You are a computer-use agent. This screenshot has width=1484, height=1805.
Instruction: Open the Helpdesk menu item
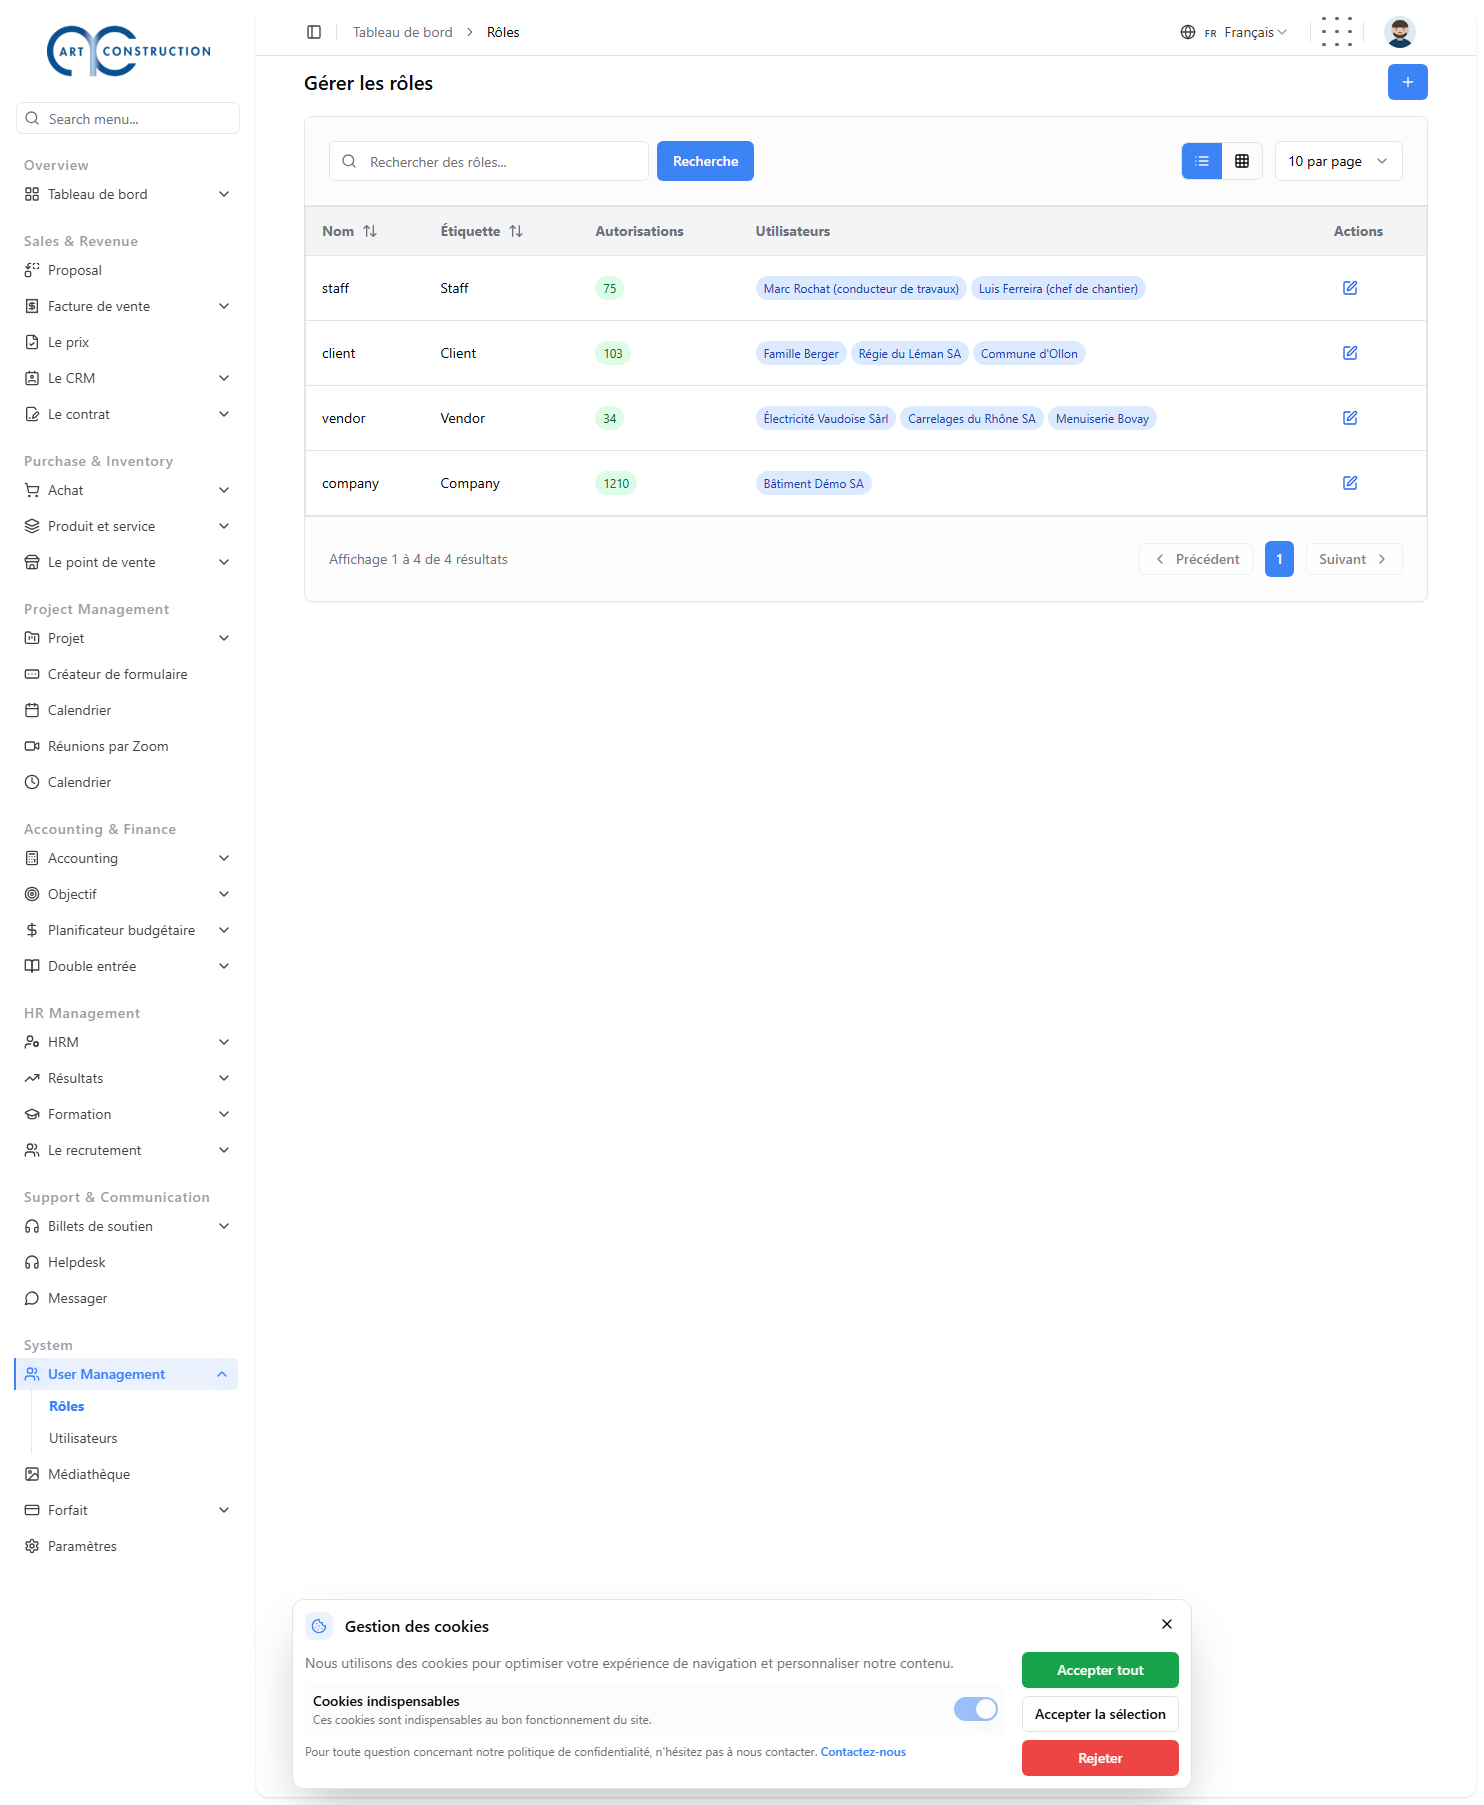click(x=127, y=1262)
